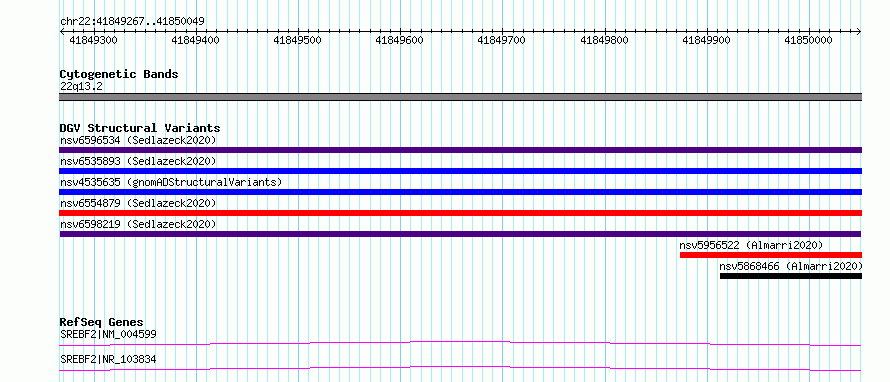890x382 pixels.
Task: Click ruler coordinate 41849800
Action: [604, 40]
